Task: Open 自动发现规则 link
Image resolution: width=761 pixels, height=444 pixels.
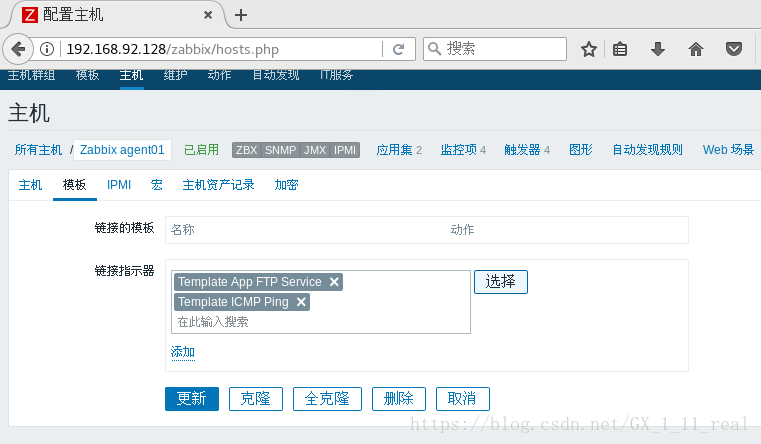Action: click(647, 150)
